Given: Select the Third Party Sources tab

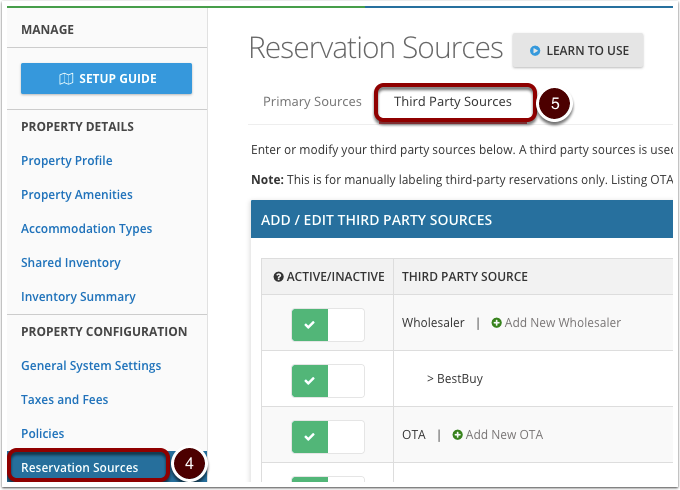Looking at the screenshot, I should click(453, 101).
